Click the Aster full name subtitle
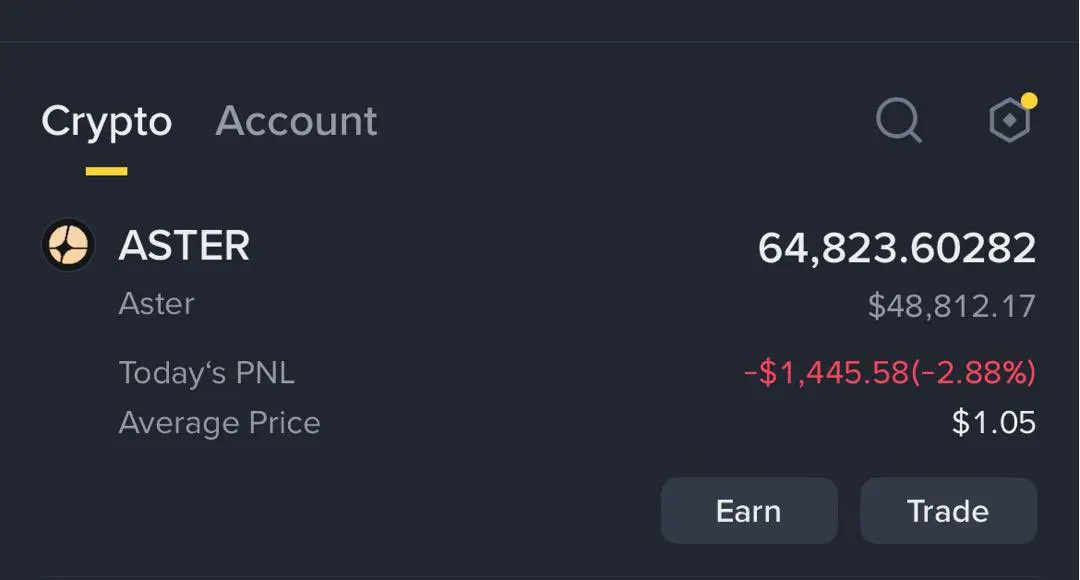Image resolution: width=1080 pixels, height=580 pixels. pos(156,304)
